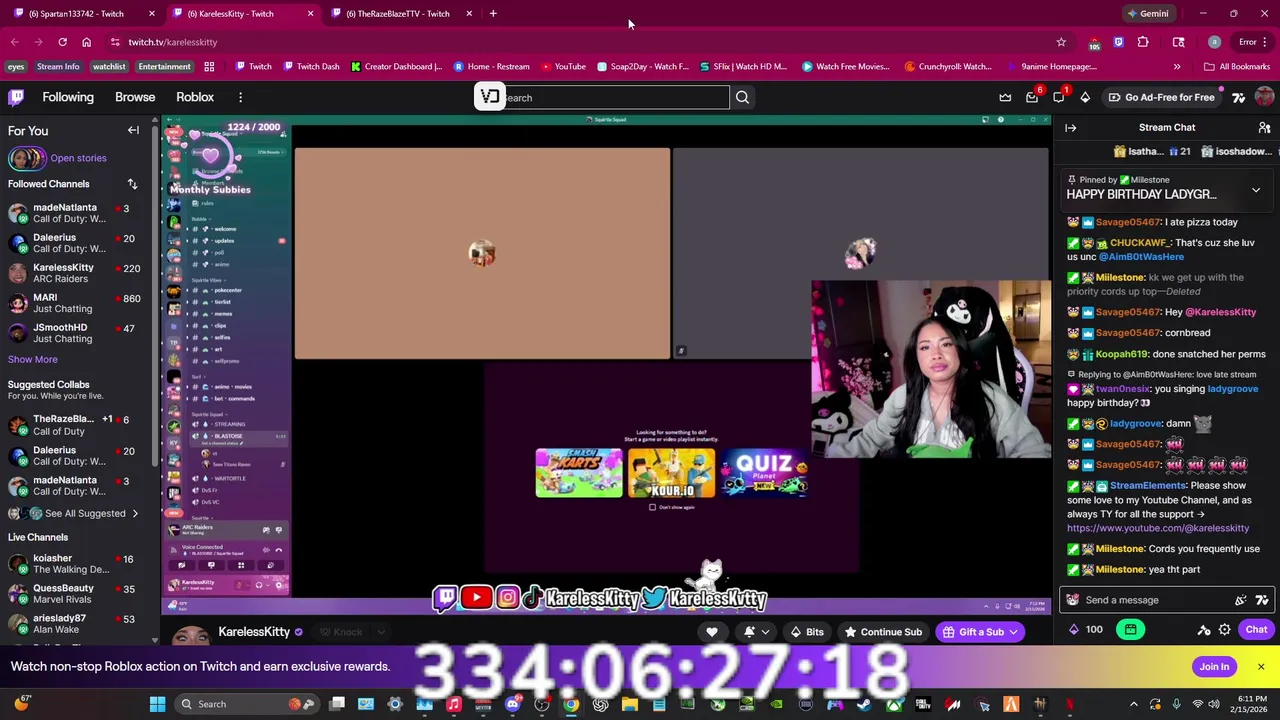Click the heart follow button

point(712,632)
